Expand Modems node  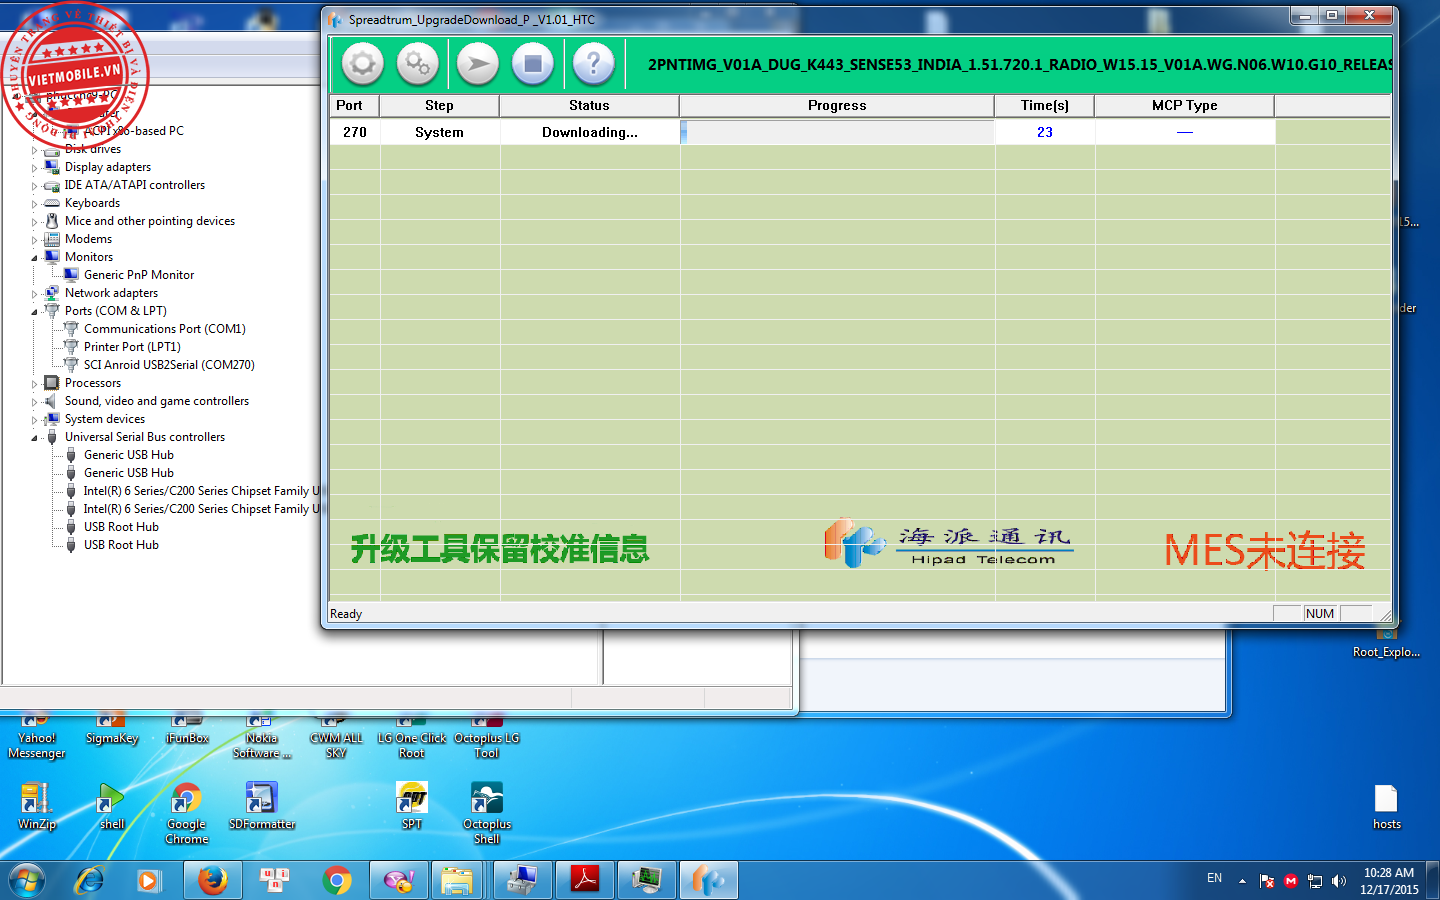[34, 240]
